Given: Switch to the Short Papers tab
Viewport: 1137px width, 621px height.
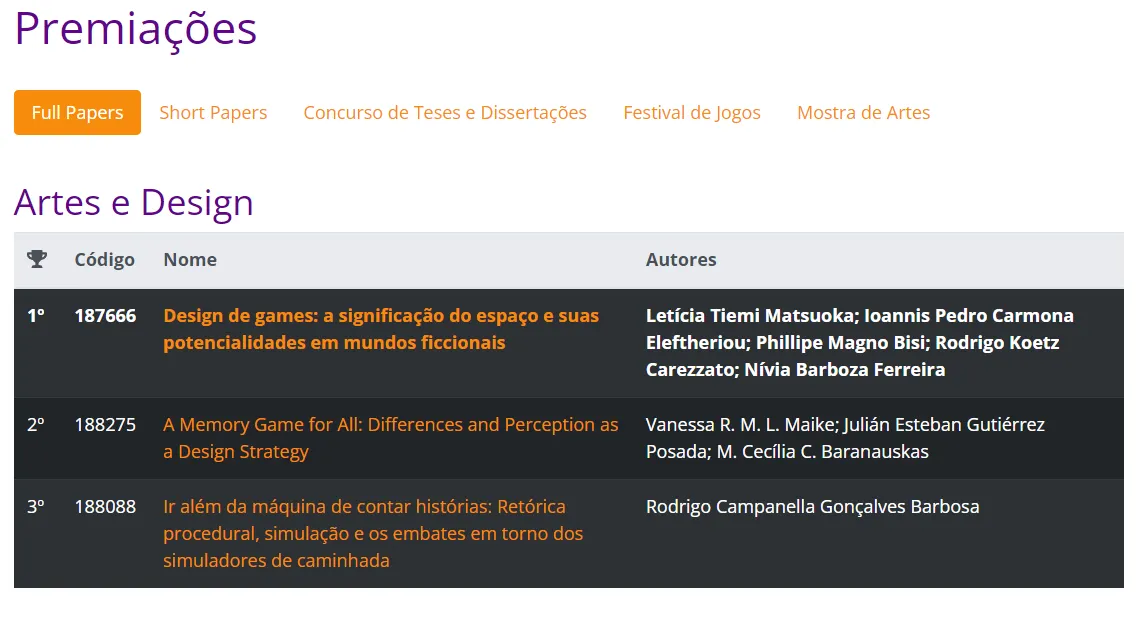Looking at the screenshot, I should [x=213, y=112].
